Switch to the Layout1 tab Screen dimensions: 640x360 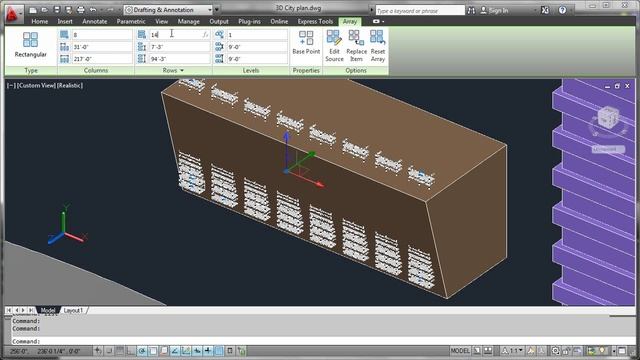[x=73, y=310]
